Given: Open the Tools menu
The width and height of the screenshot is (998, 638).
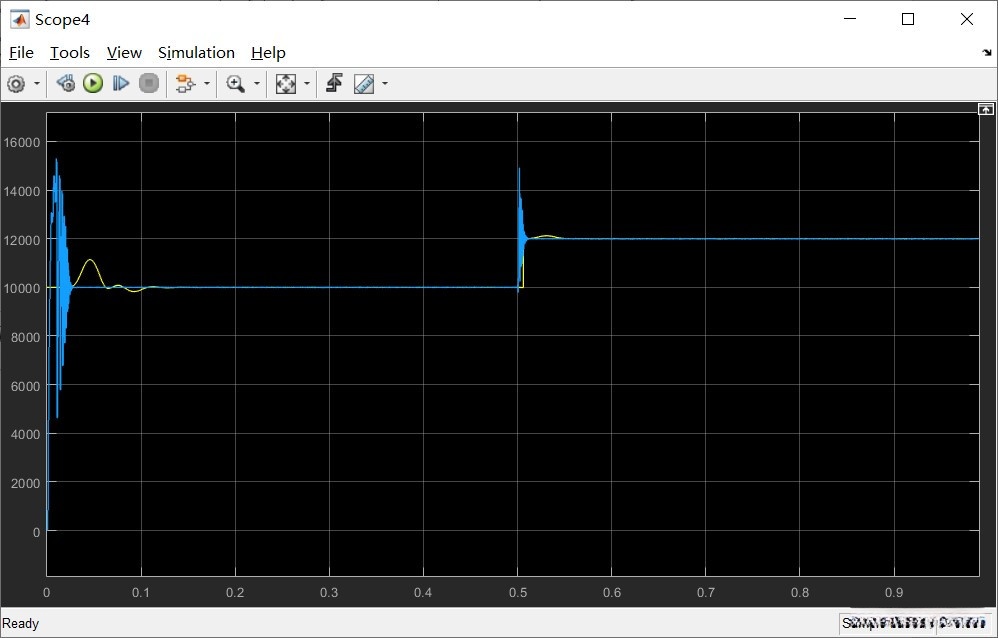Looking at the screenshot, I should click(69, 53).
